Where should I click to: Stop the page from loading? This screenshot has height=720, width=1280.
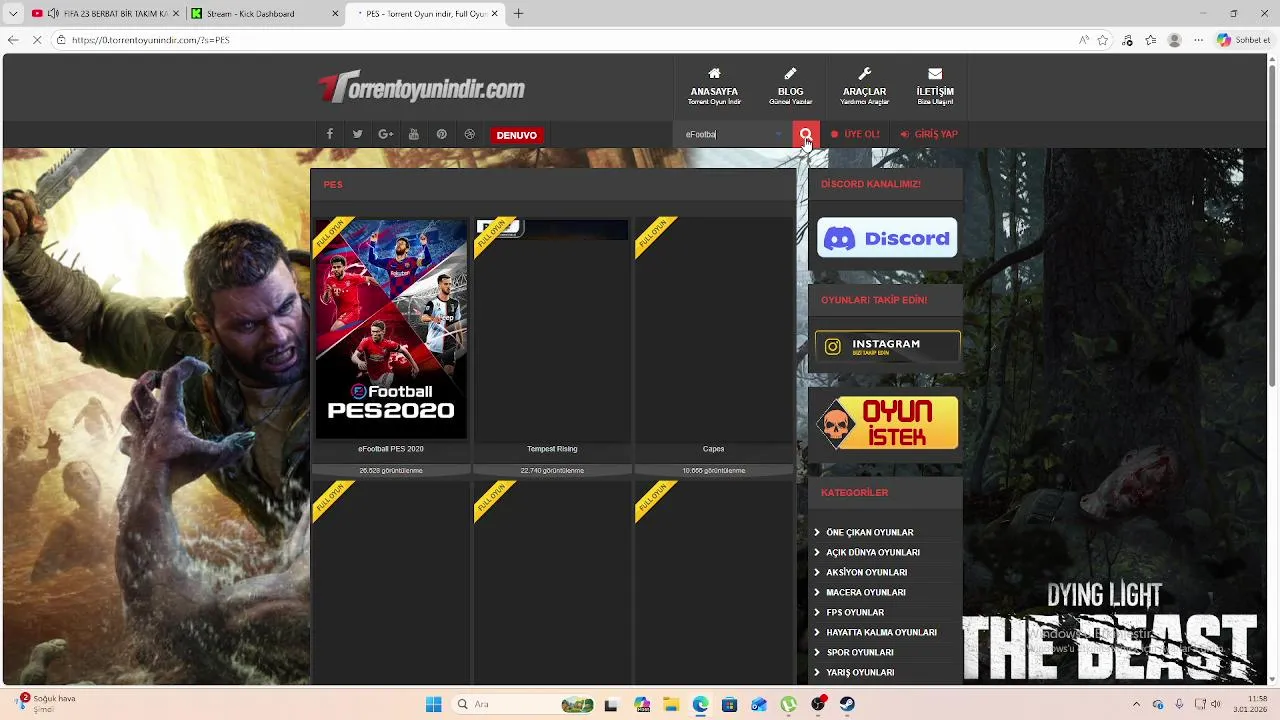point(37,40)
